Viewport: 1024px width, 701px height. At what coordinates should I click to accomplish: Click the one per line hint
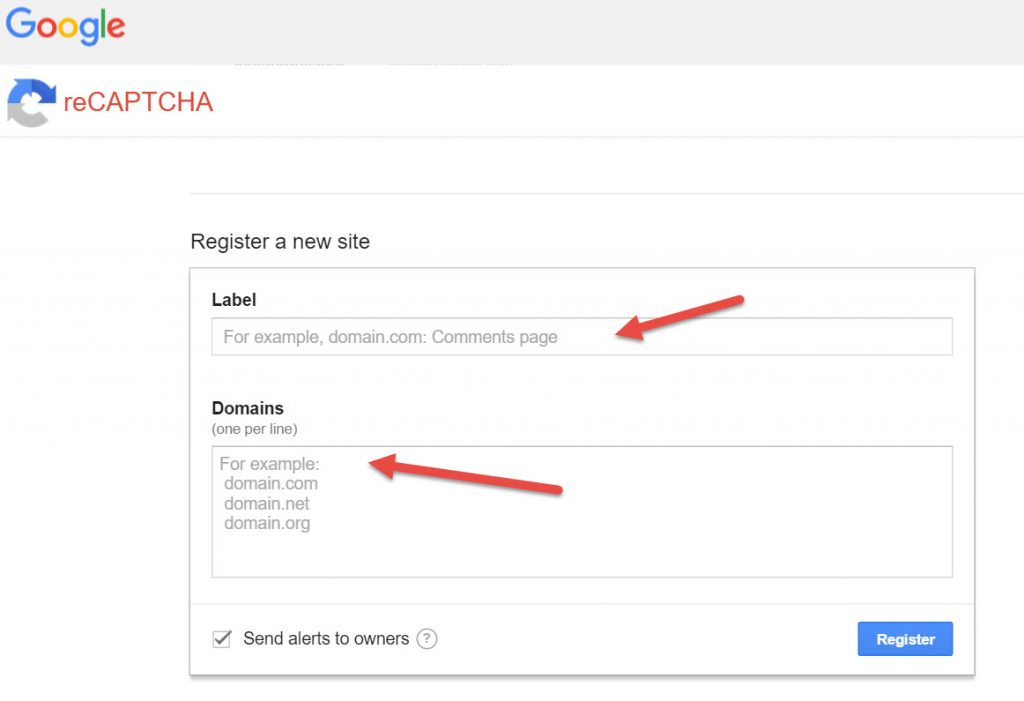[x=255, y=429]
